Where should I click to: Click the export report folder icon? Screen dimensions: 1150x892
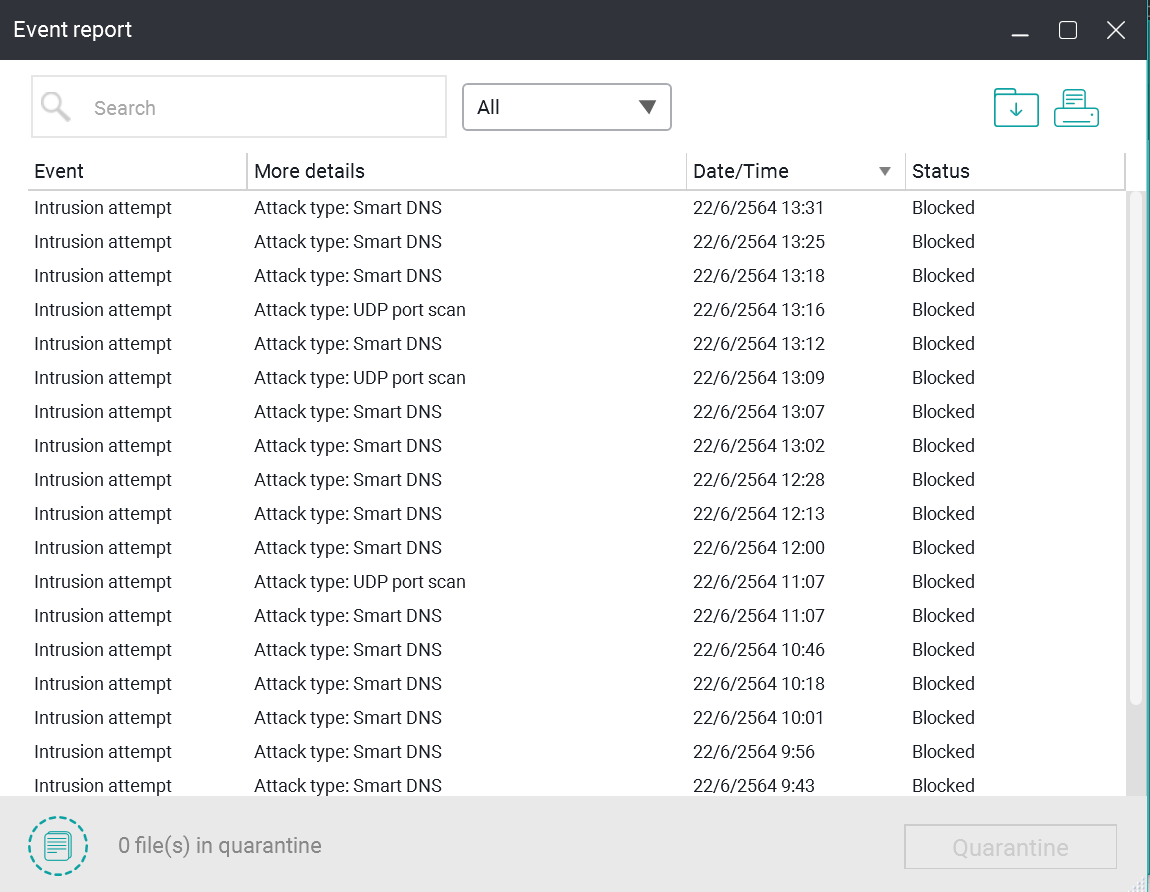1016,107
